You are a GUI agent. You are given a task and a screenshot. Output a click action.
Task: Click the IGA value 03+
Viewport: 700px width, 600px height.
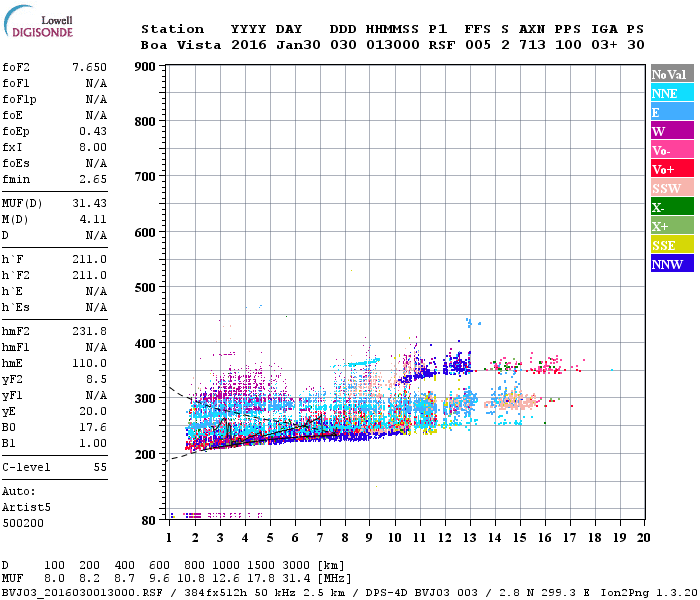(x=604, y=45)
